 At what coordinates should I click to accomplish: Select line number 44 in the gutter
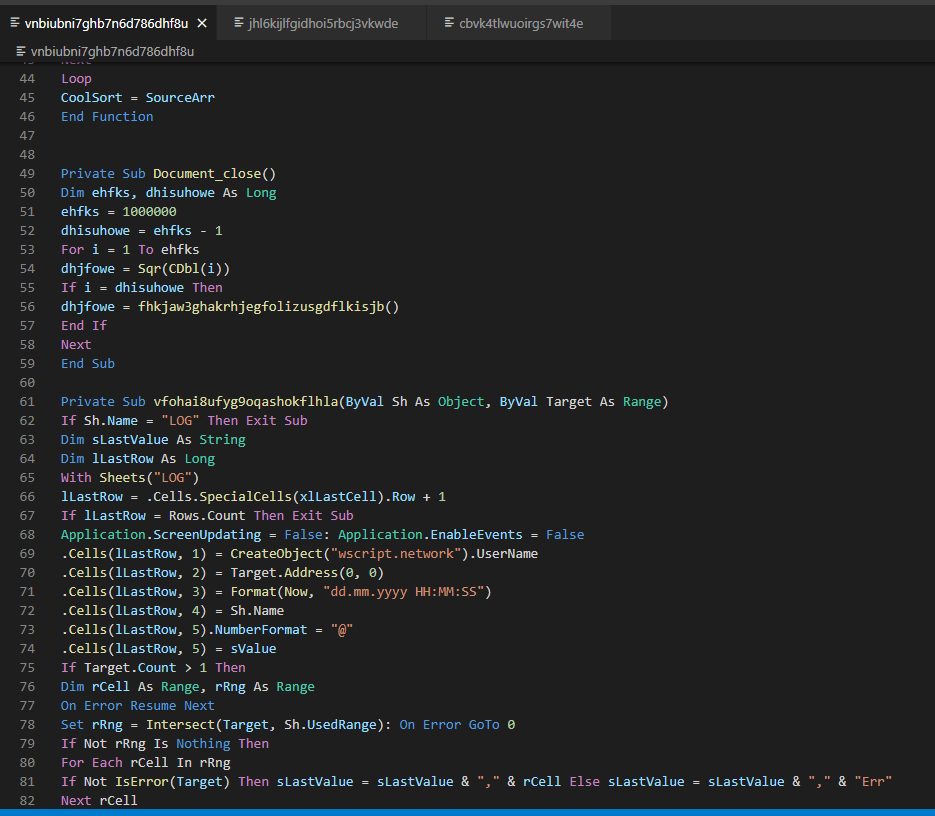pos(27,79)
